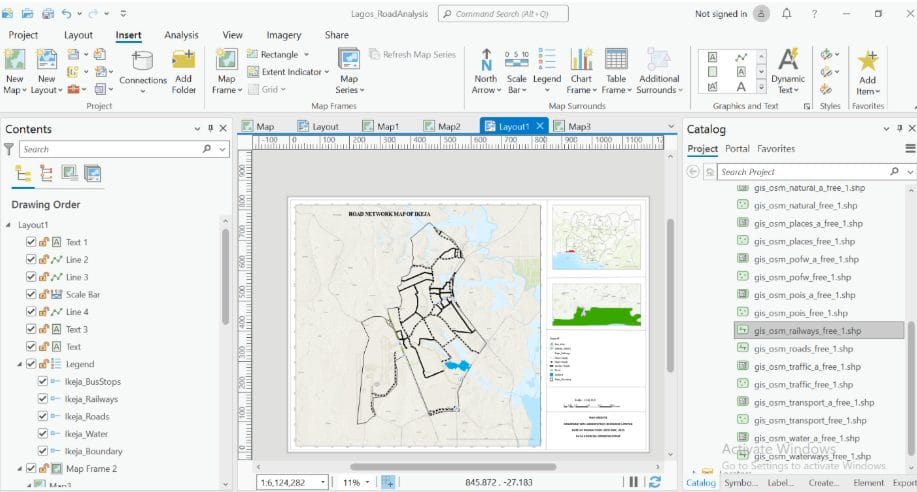917x492 pixels.
Task: Insert a Legend element
Action: click(547, 69)
